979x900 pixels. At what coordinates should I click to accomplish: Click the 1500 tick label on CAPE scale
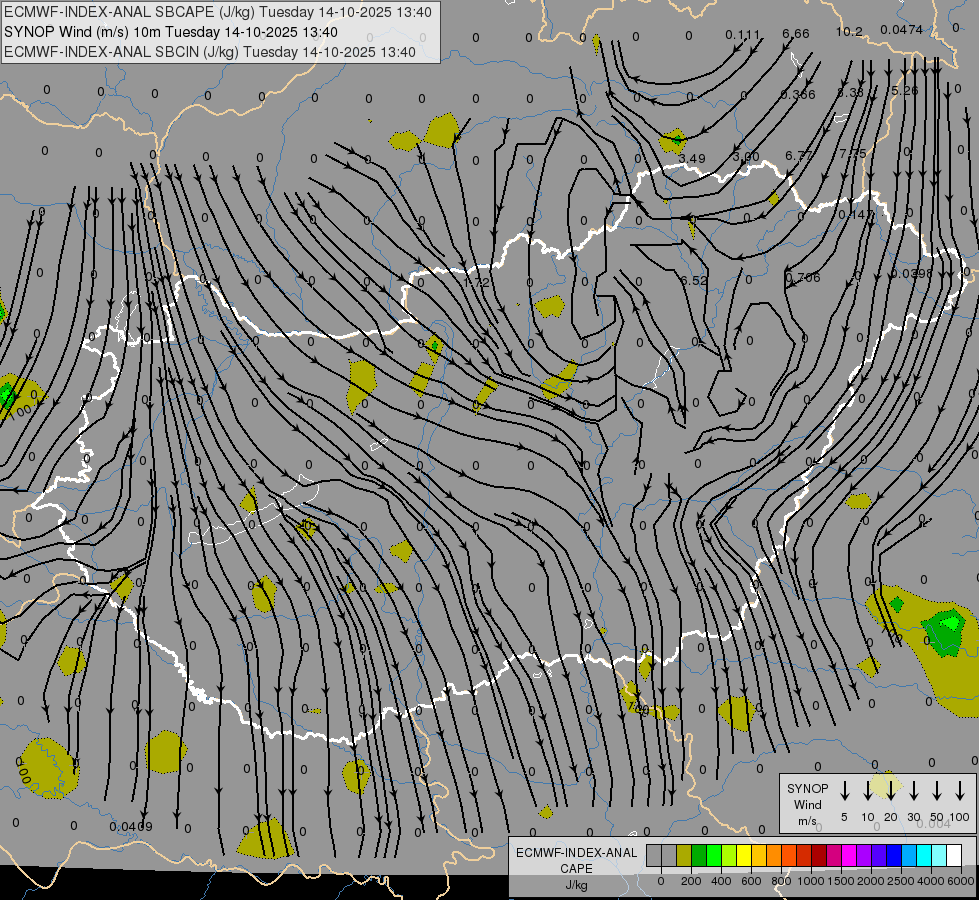[x=840, y=881]
